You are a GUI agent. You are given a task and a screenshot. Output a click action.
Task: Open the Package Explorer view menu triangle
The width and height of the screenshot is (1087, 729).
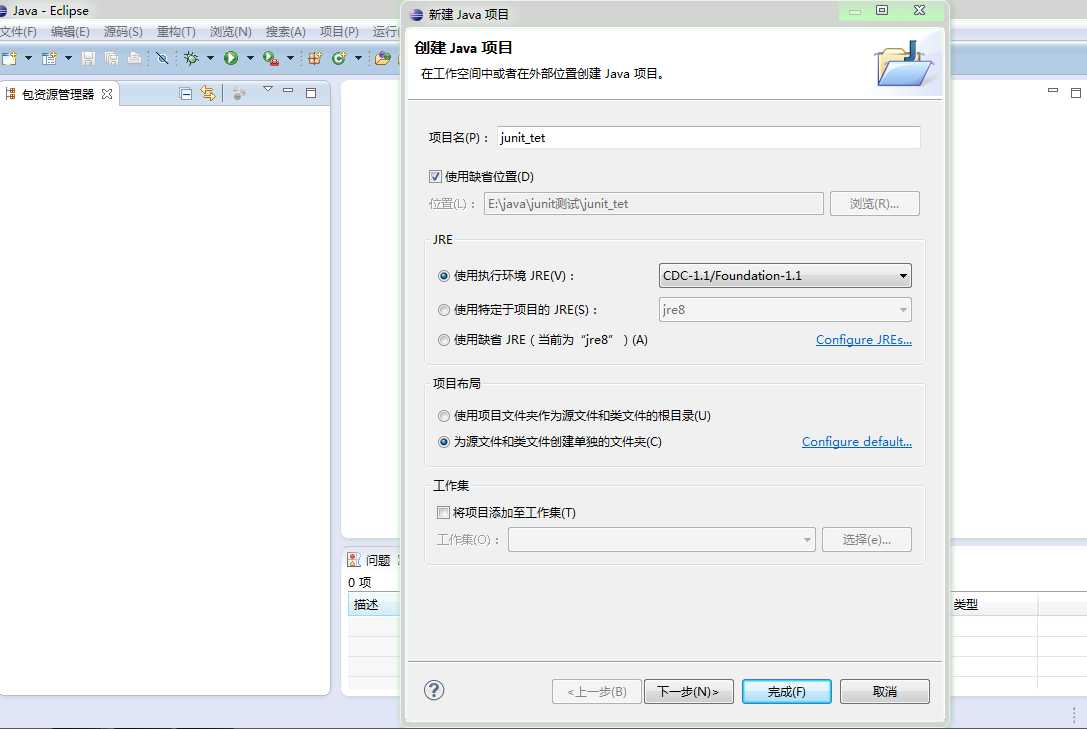pyautogui.click(x=268, y=89)
